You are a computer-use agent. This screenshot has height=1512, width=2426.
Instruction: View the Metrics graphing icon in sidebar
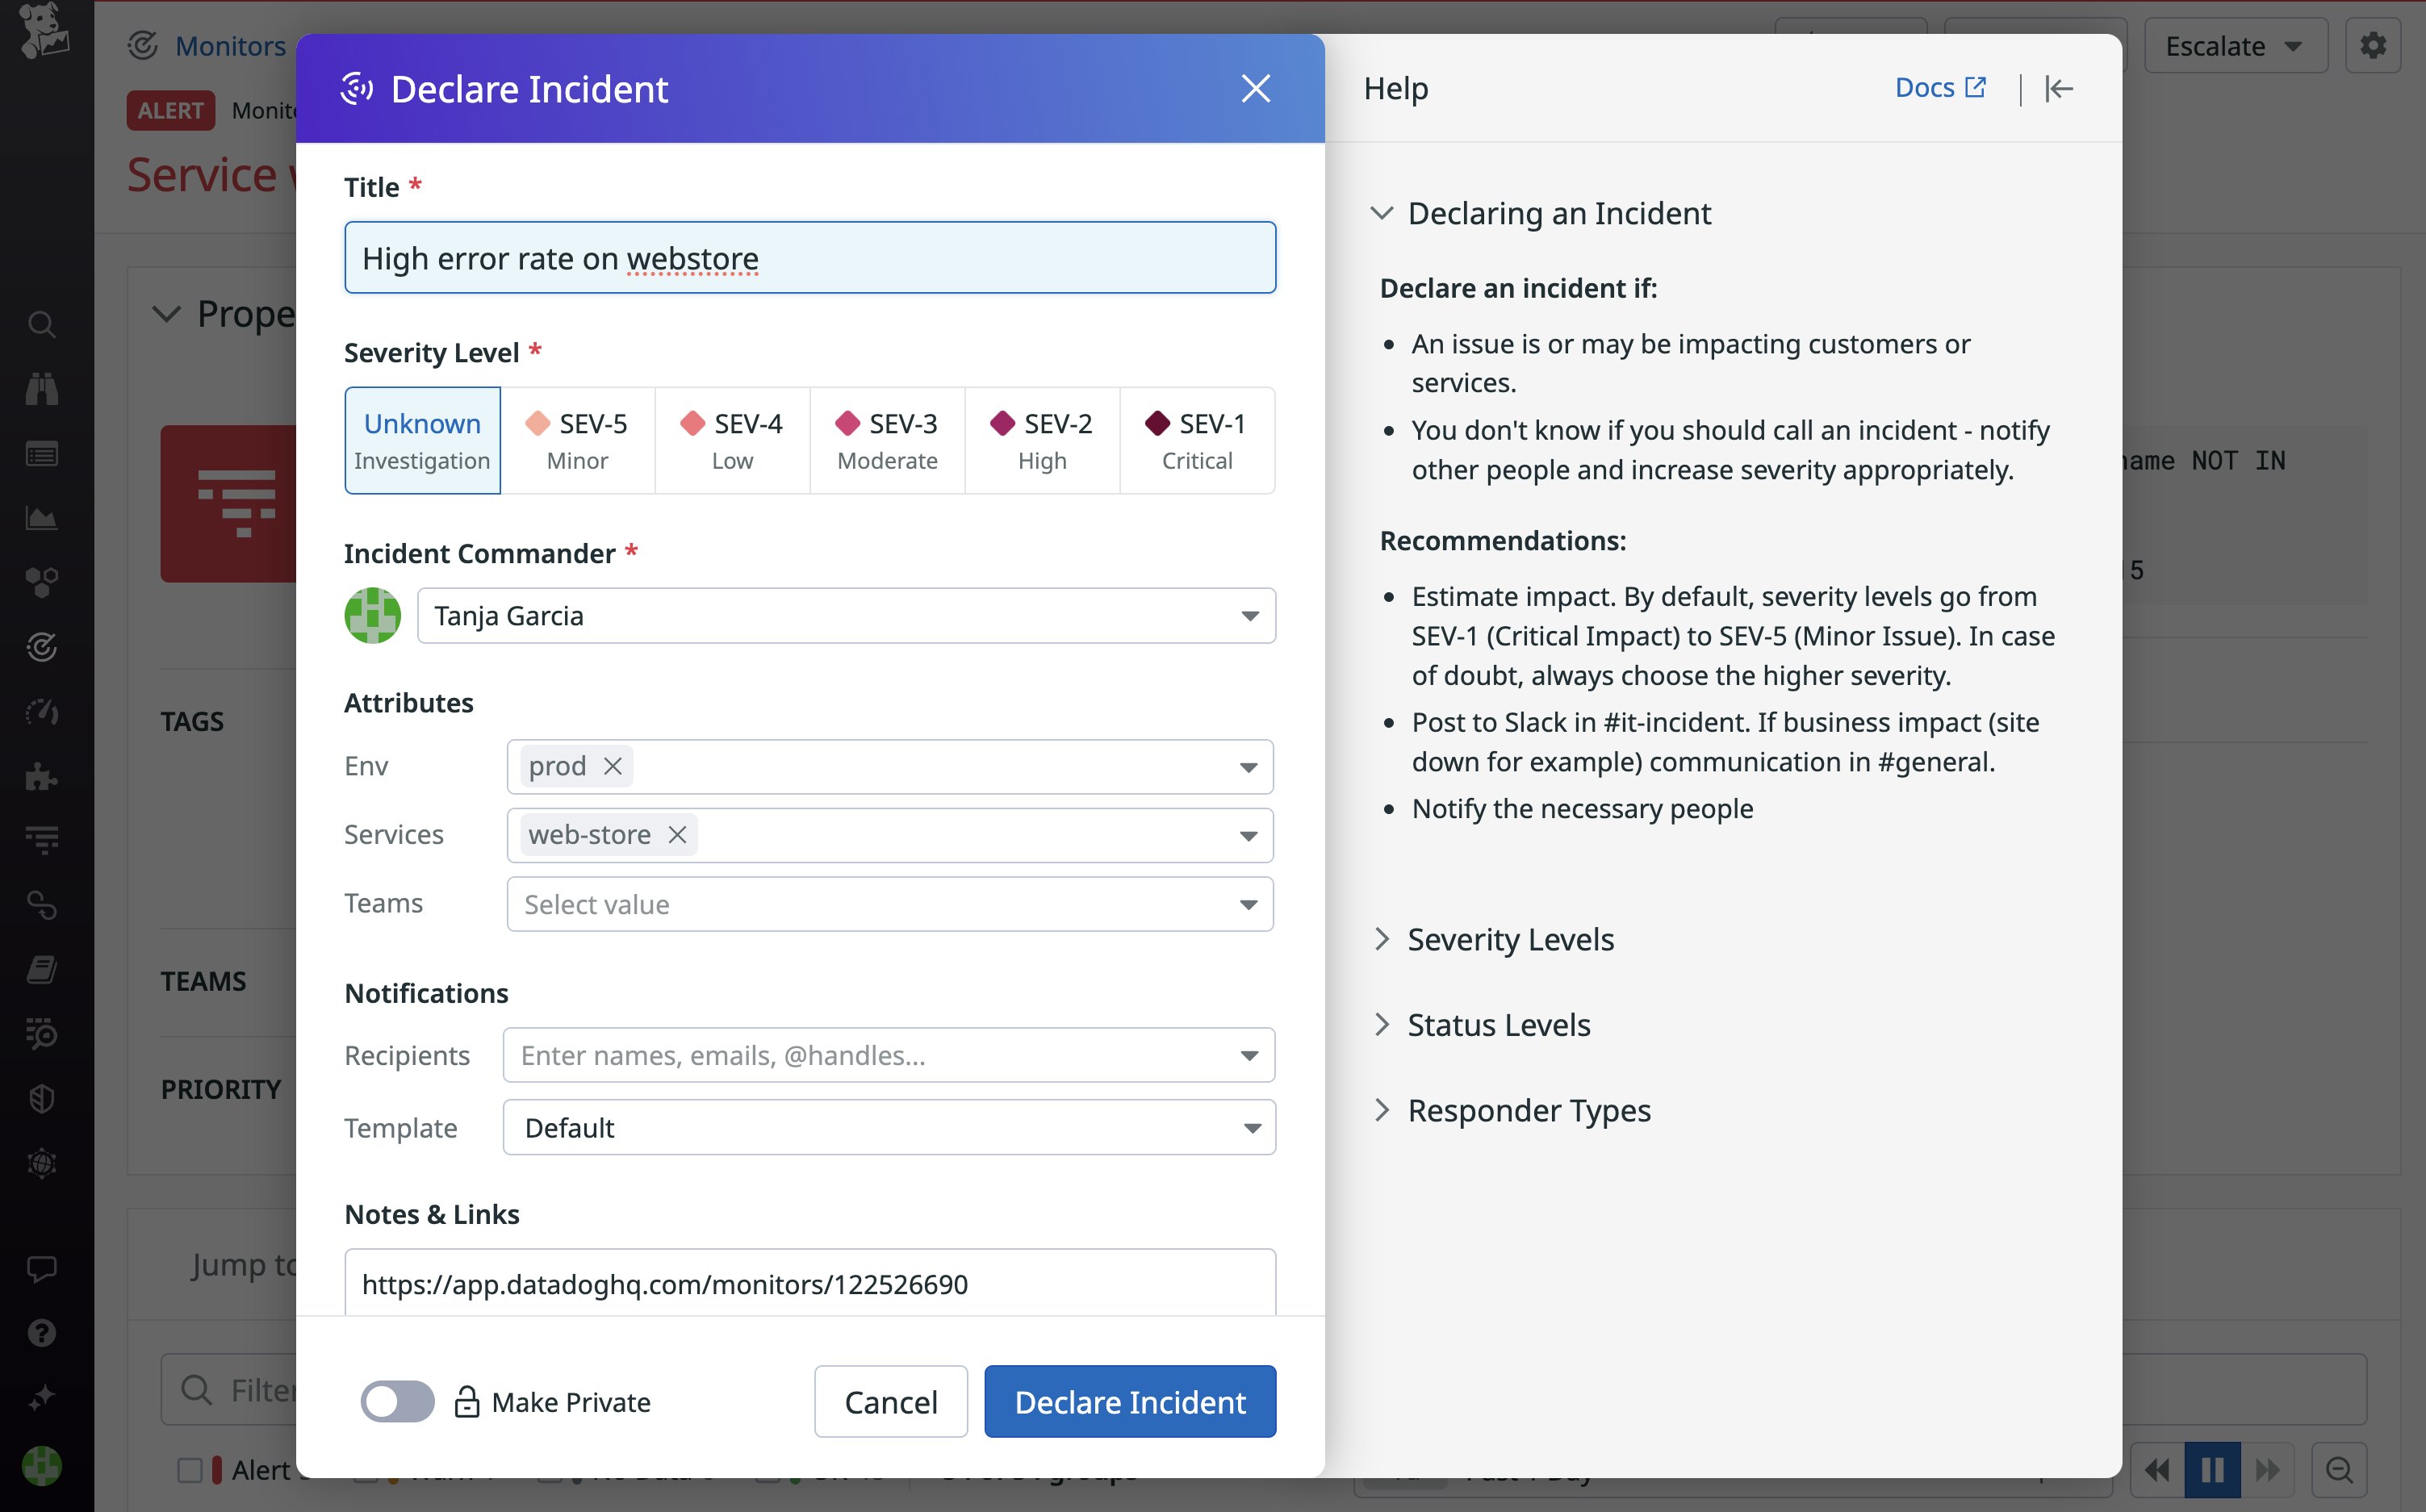pos(41,518)
